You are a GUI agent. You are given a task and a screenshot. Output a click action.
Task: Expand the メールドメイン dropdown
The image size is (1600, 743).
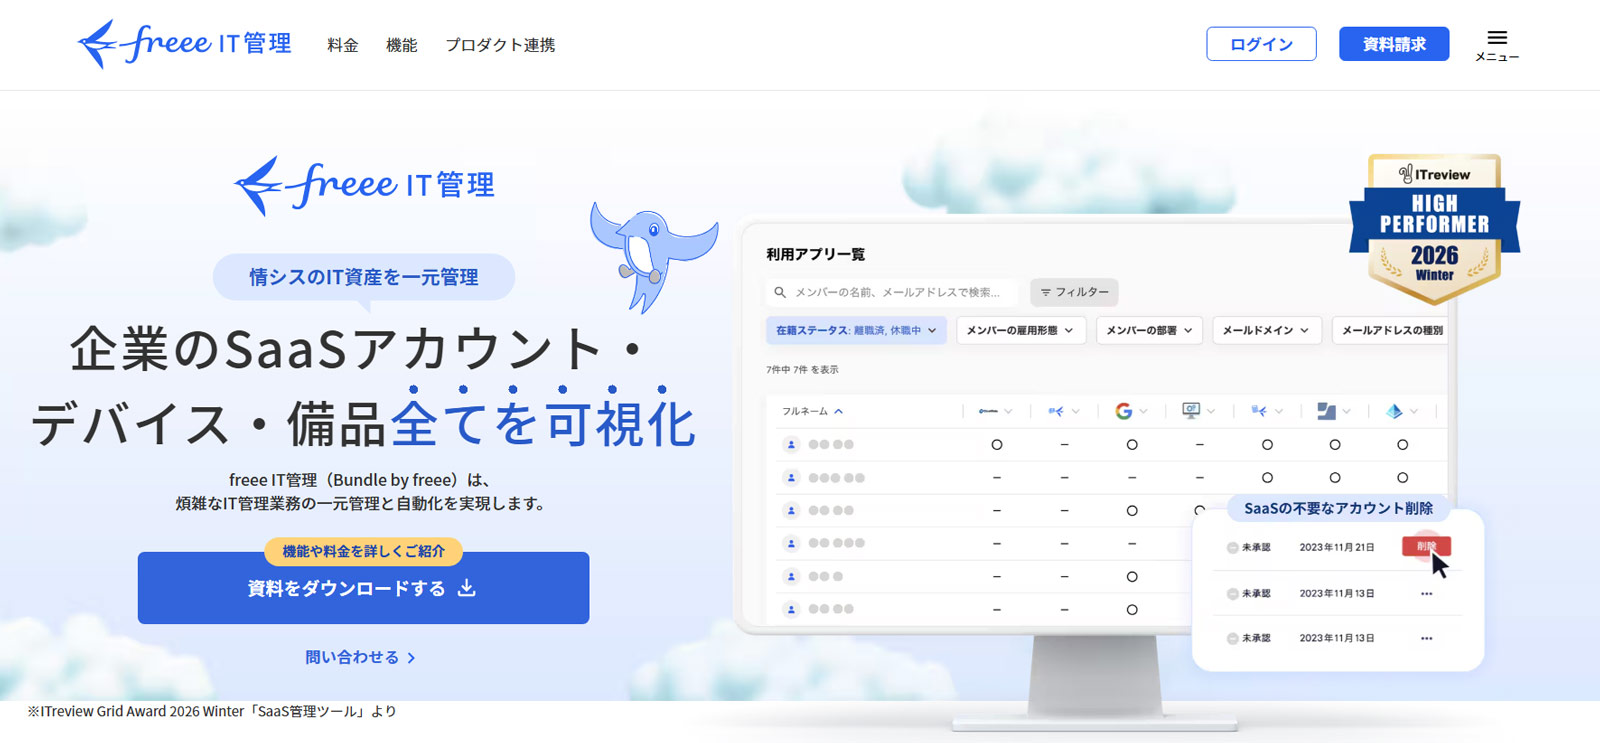click(1267, 330)
